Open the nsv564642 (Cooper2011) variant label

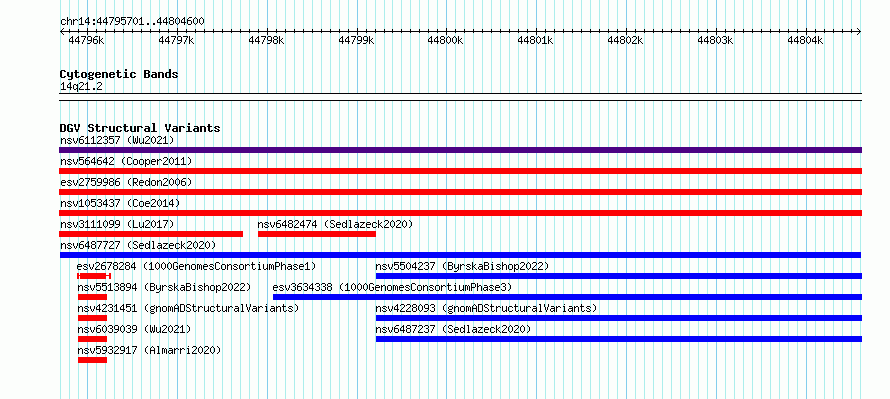tap(126, 161)
